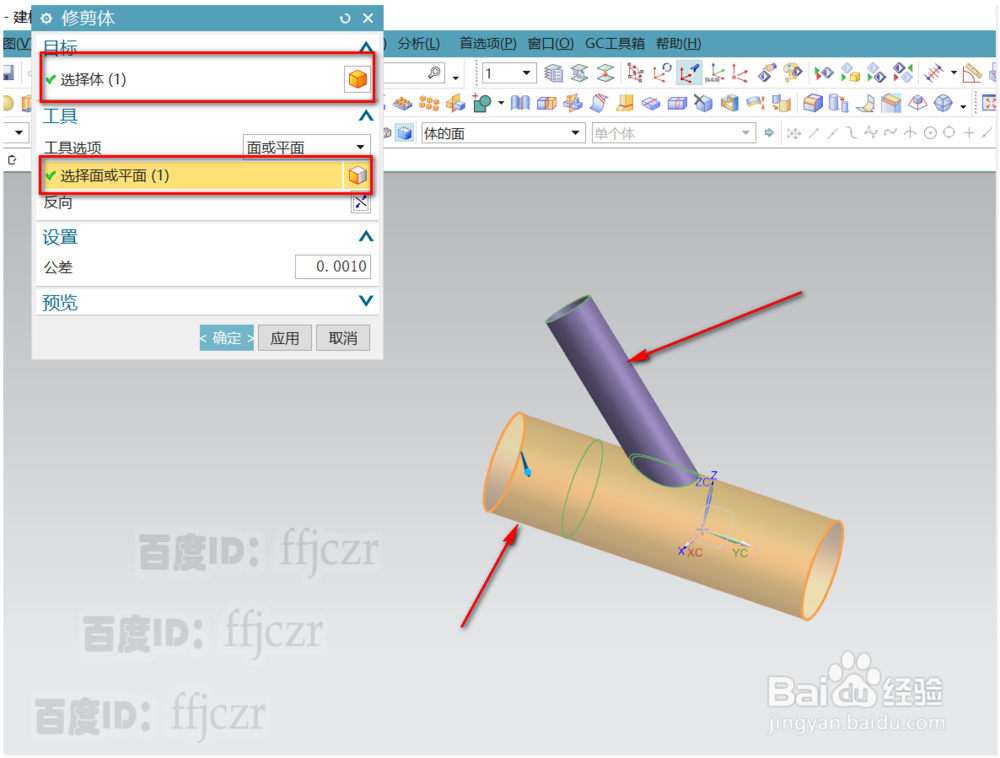1000x758 pixels.
Task: Click the WCS rotate icon
Action: (x=661, y=73)
